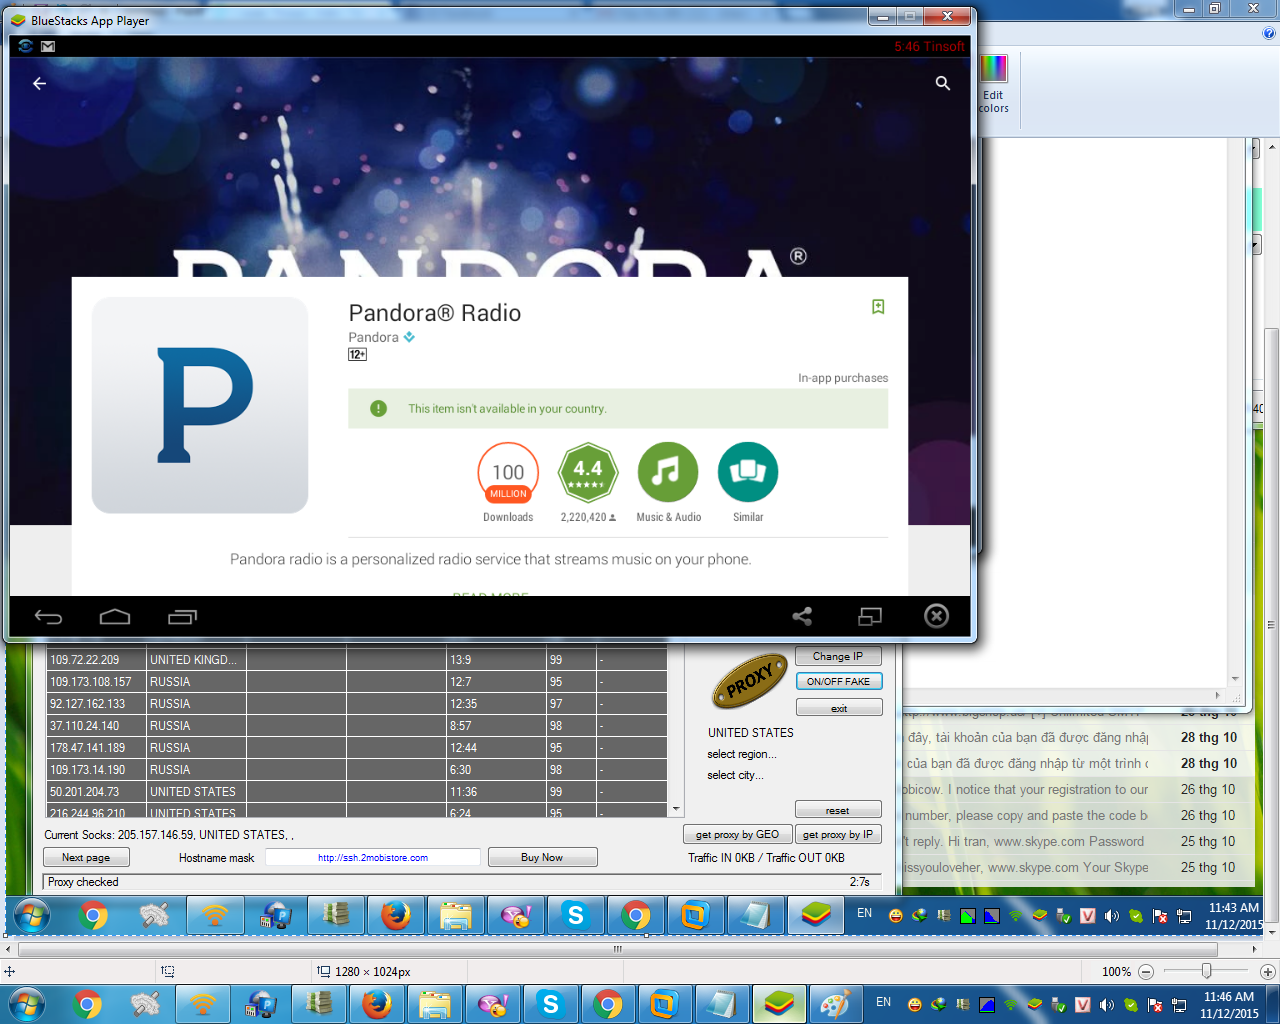Viewport: 1280px width, 1024px height.
Task: Select proxy row 109.173.108.157
Action: 357,682
